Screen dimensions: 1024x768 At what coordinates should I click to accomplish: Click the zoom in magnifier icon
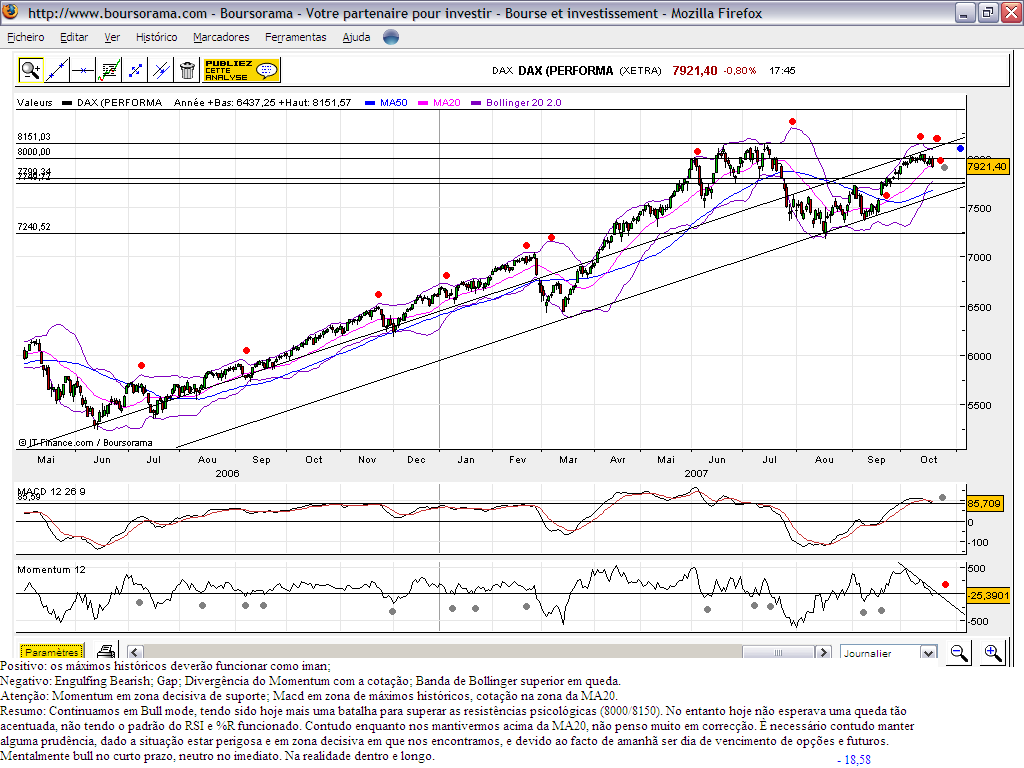pyautogui.click(x=993, y=652)
